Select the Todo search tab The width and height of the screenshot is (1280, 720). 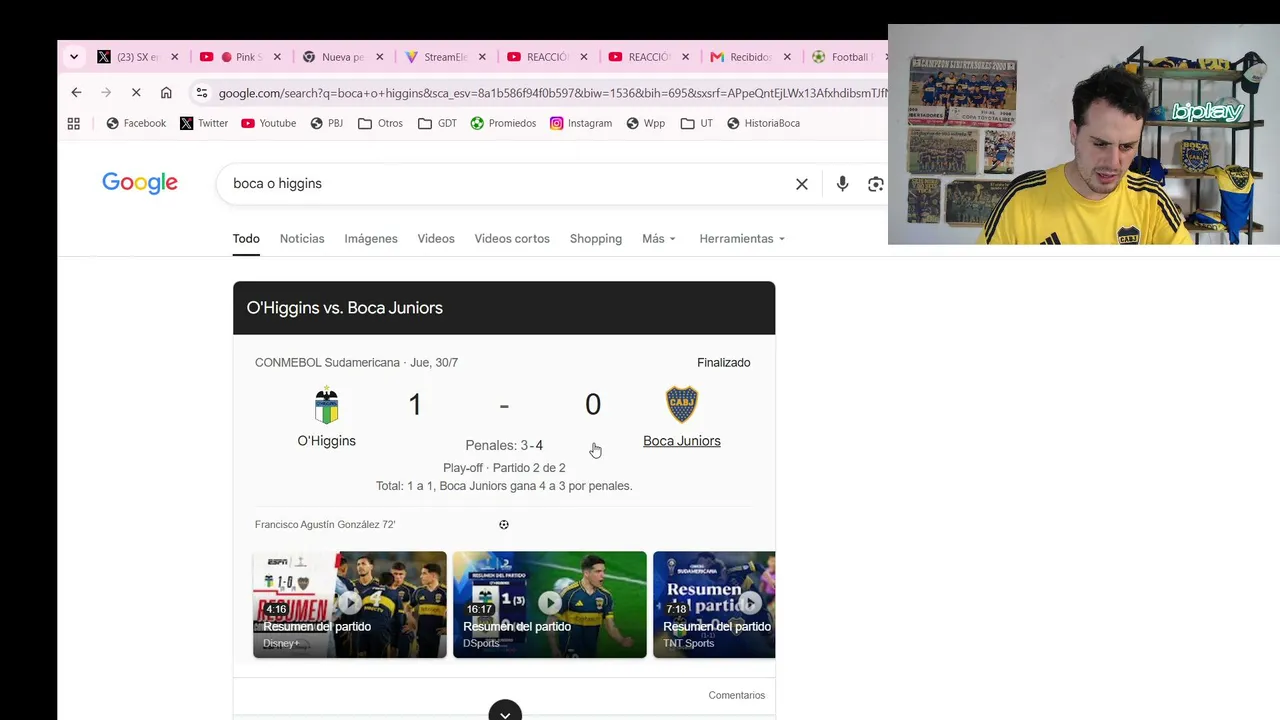pyautogui.click(x=246, y=239)
